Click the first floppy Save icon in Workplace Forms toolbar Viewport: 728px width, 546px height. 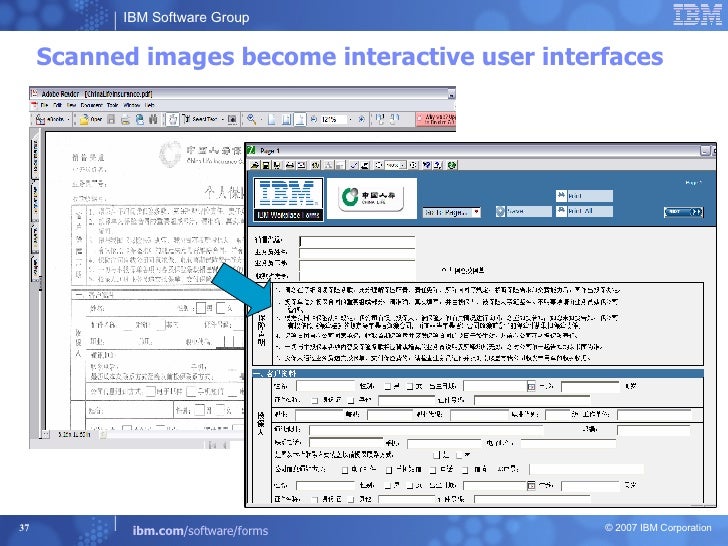click(x=266, y=165)
